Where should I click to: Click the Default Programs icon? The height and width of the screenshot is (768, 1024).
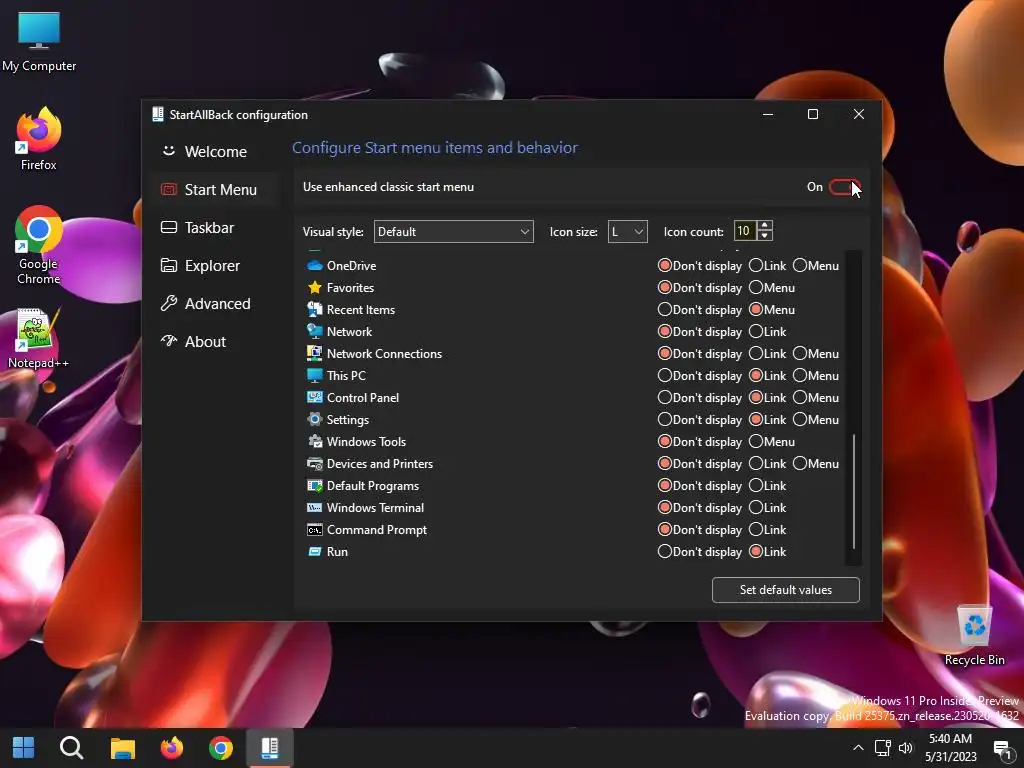315,486
